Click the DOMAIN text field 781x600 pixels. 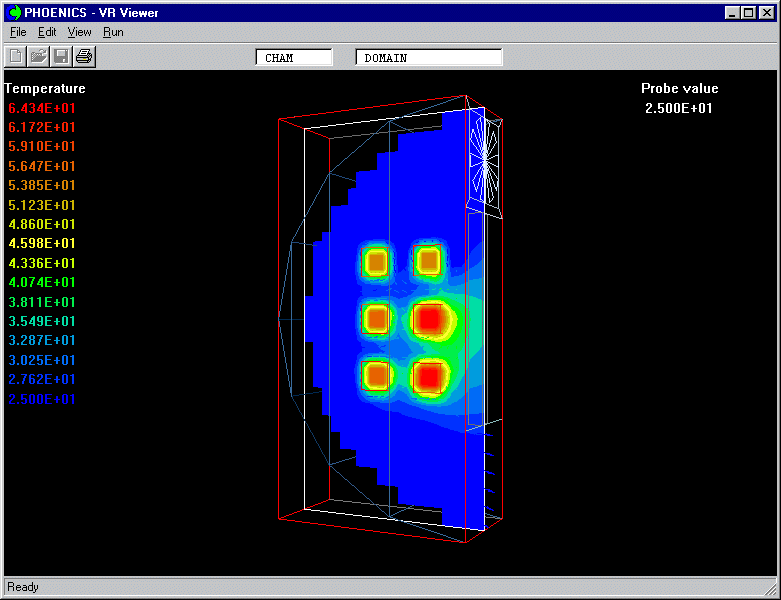click(x=428, y=58)
